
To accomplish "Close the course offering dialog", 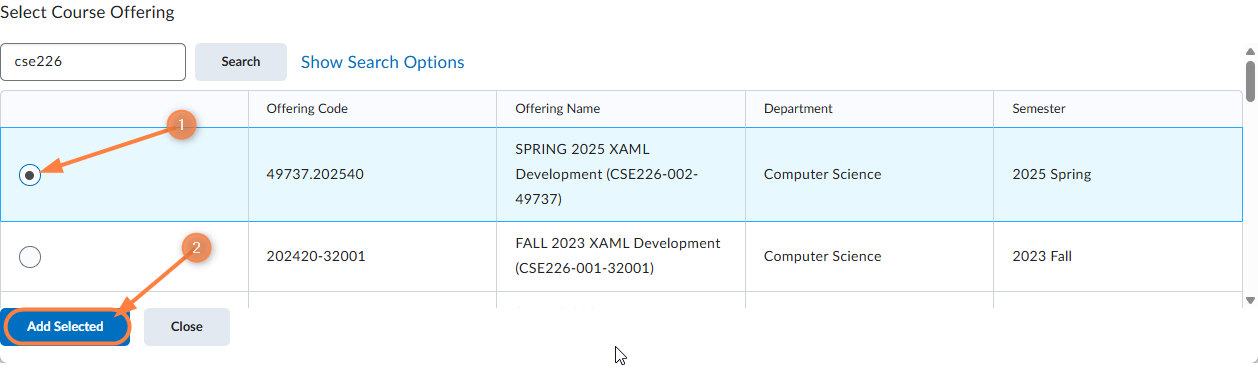I will click(x=187, y=327).
